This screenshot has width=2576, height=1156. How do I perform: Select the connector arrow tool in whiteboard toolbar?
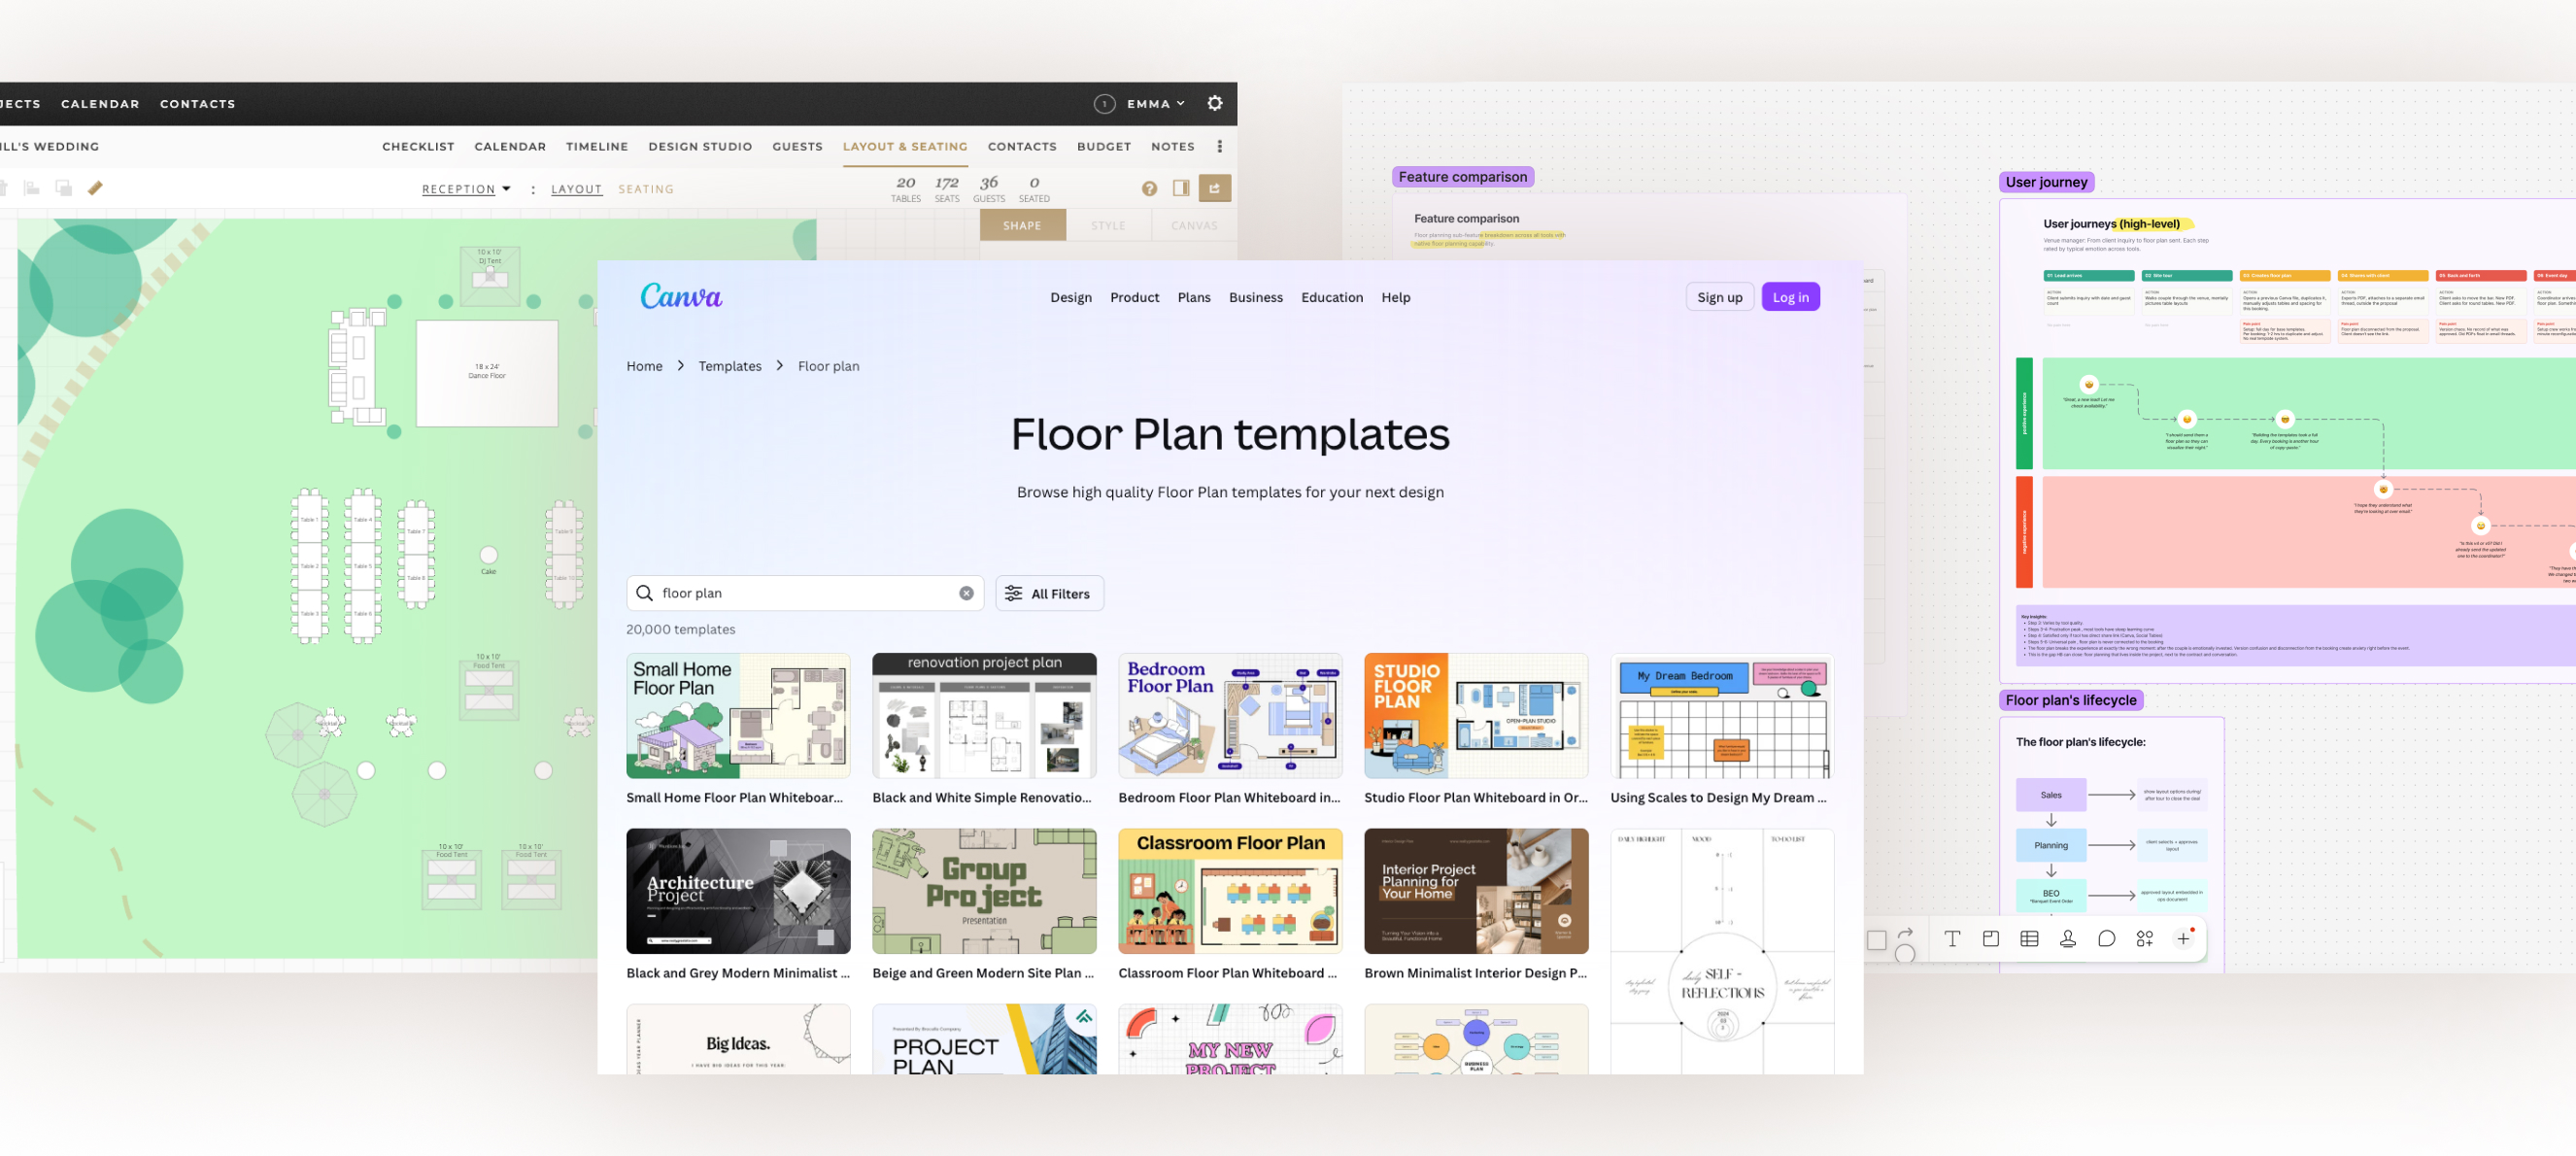coord(1905,933)
